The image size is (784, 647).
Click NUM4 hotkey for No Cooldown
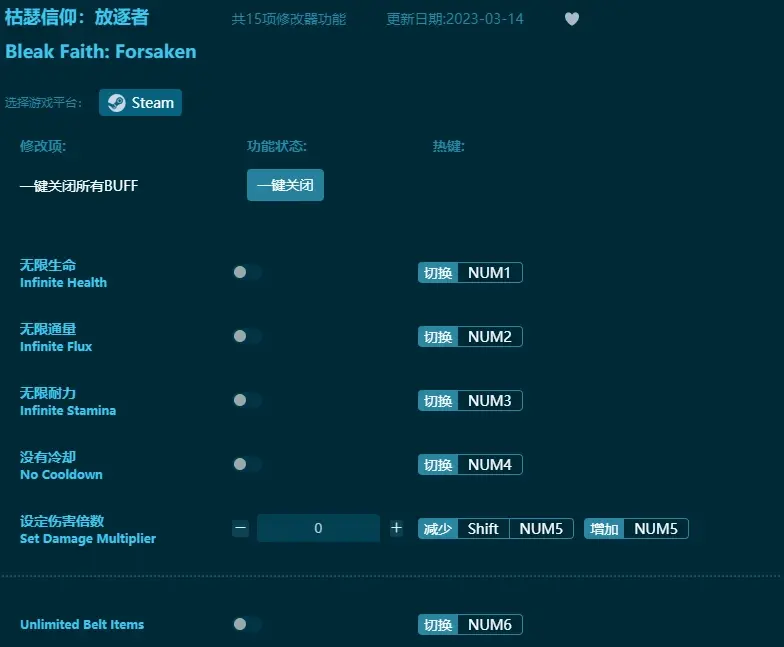[490, 464]
